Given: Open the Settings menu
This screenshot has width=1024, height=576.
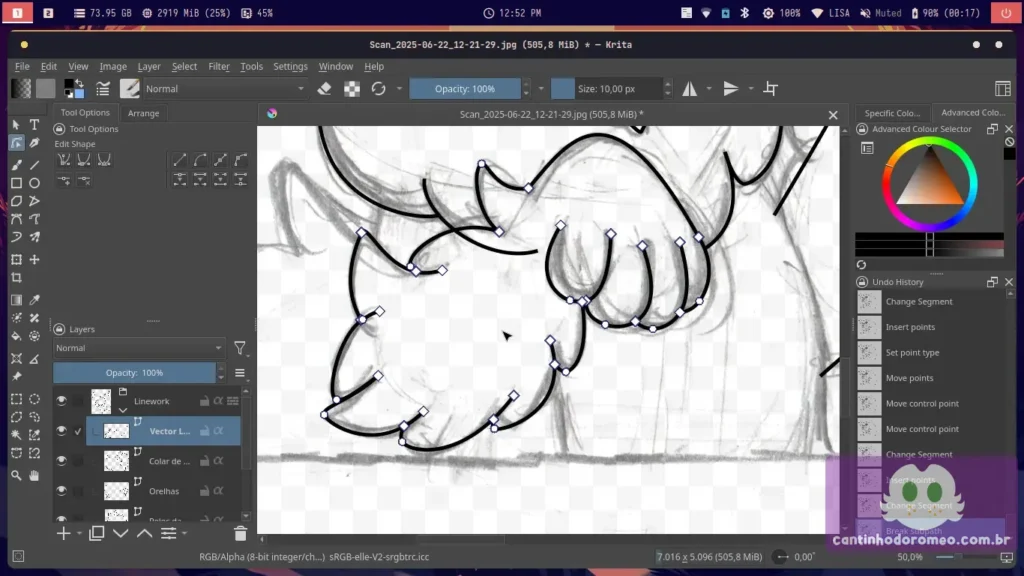Looking at the screenshot, I should coord(290,67).
